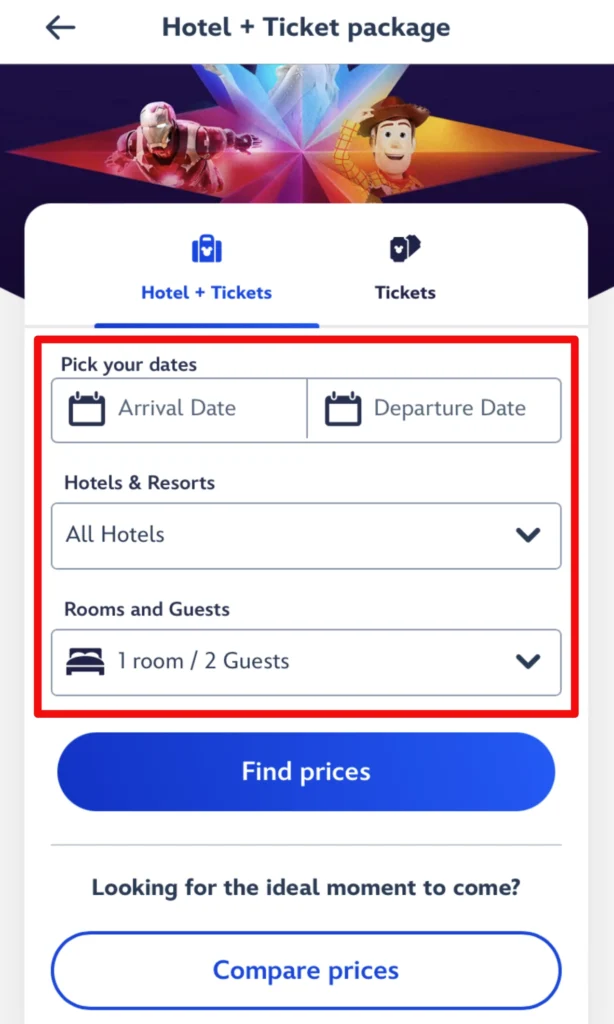Choose the Departure Date field text

point(449,408)
